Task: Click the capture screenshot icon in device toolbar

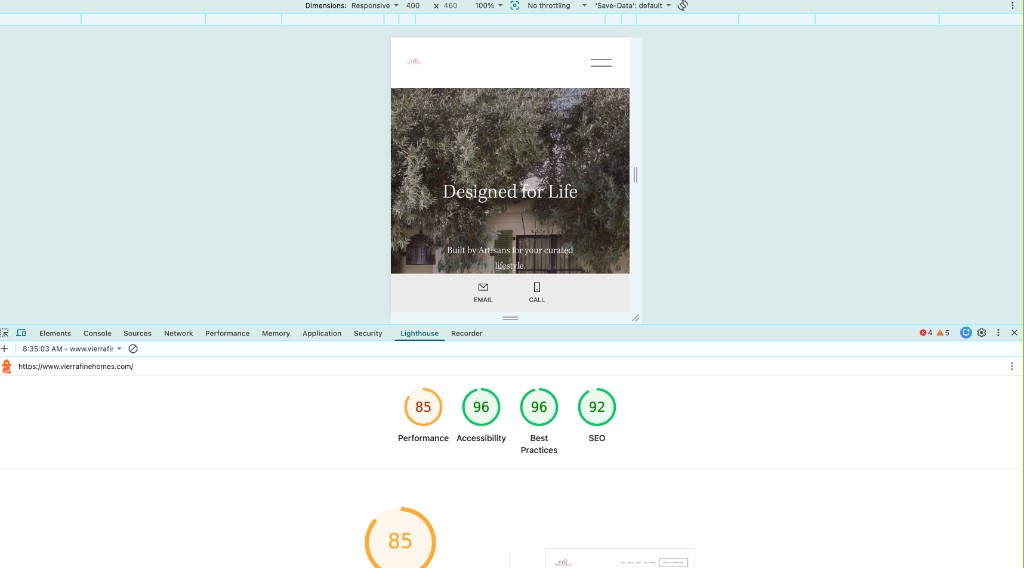Action: point(515,5)
